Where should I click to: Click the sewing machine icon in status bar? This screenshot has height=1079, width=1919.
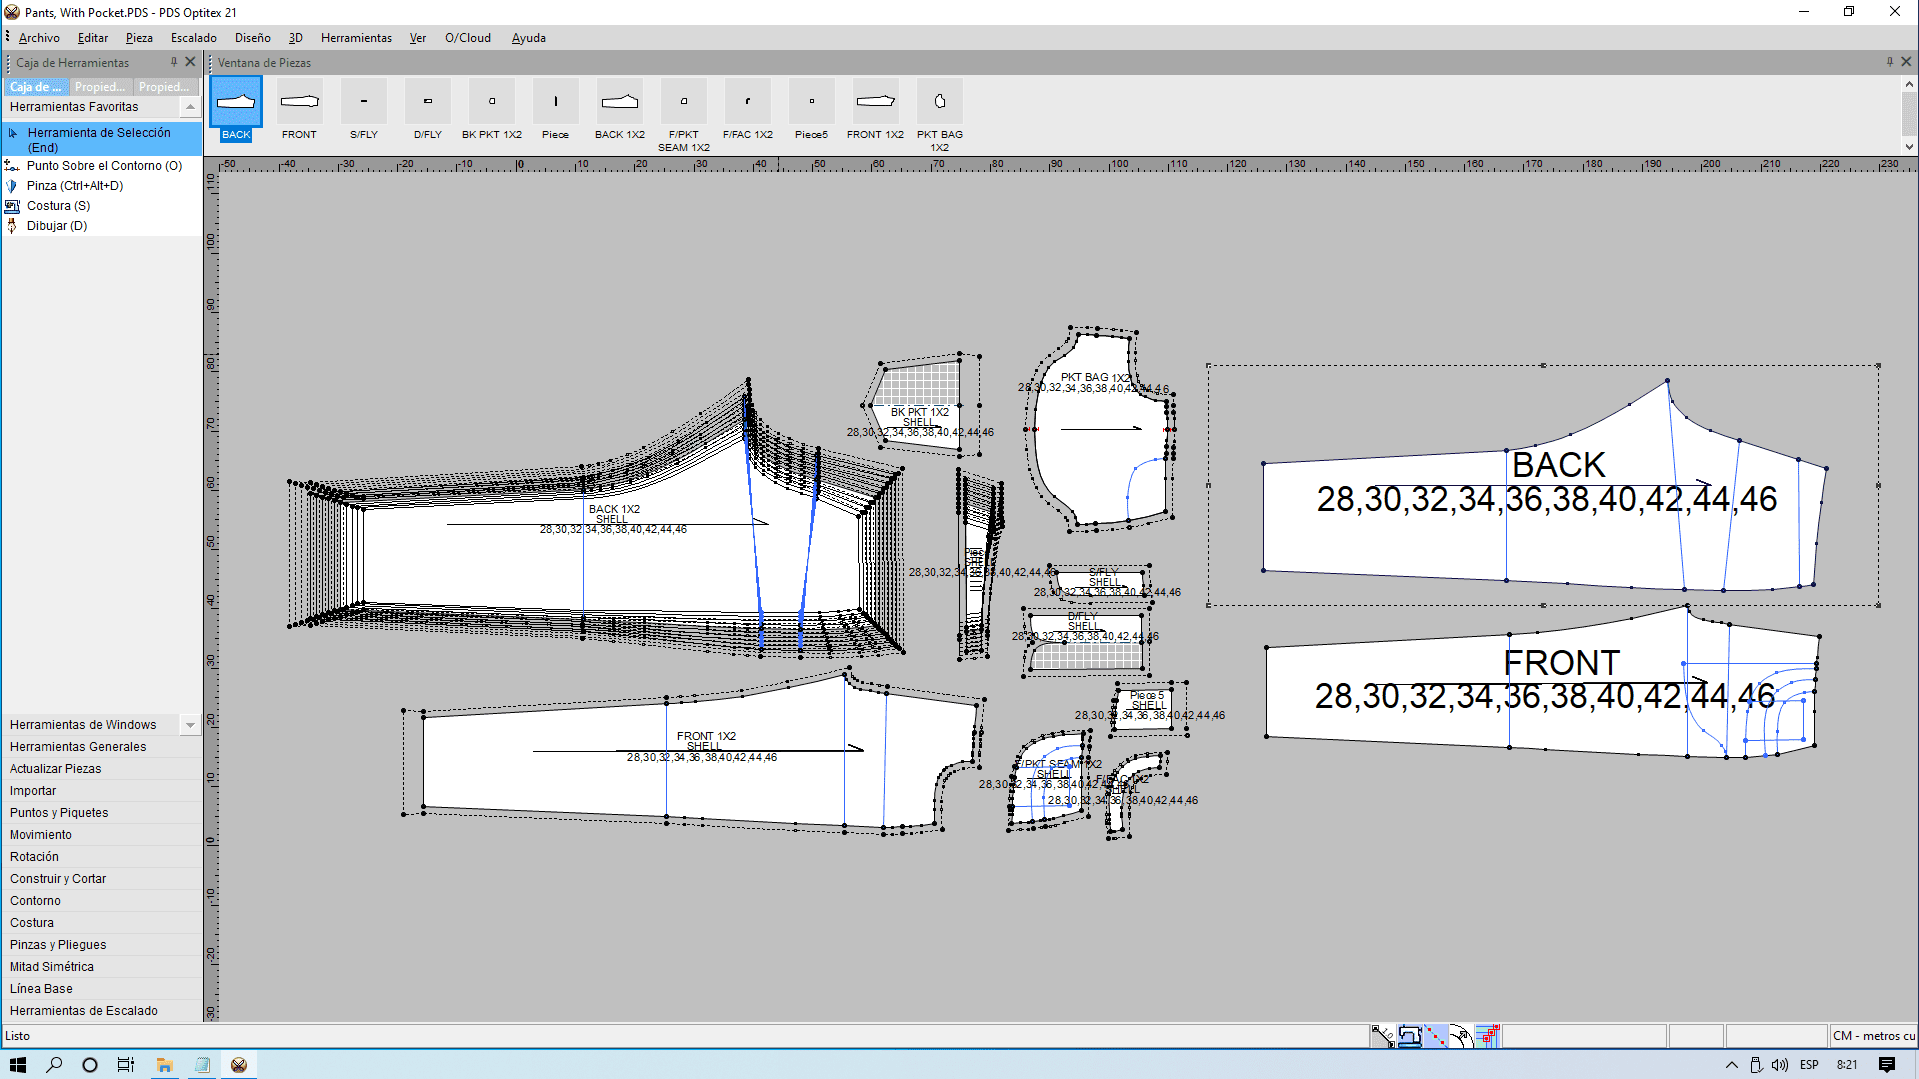click(x=1409, y=1036)
